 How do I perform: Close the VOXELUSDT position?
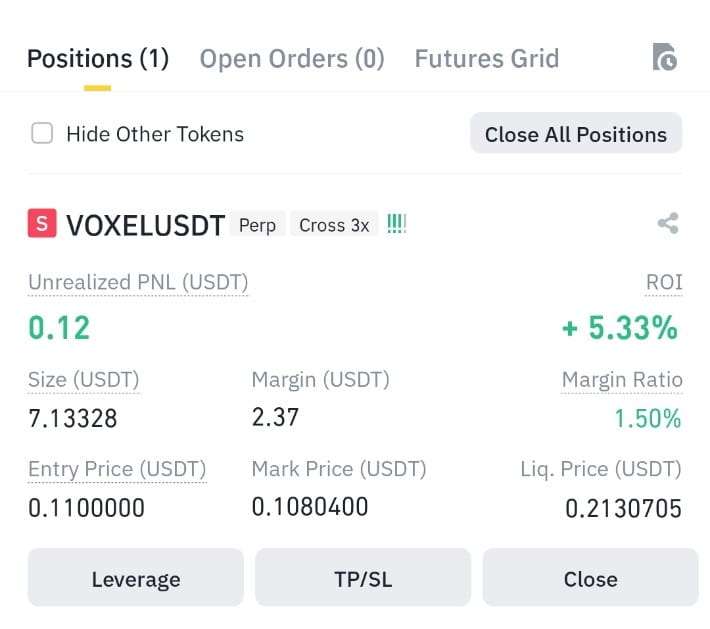[590, 578]
